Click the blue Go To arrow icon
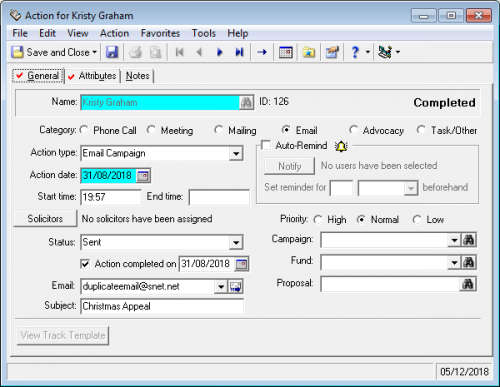 [x=262, y=52]
